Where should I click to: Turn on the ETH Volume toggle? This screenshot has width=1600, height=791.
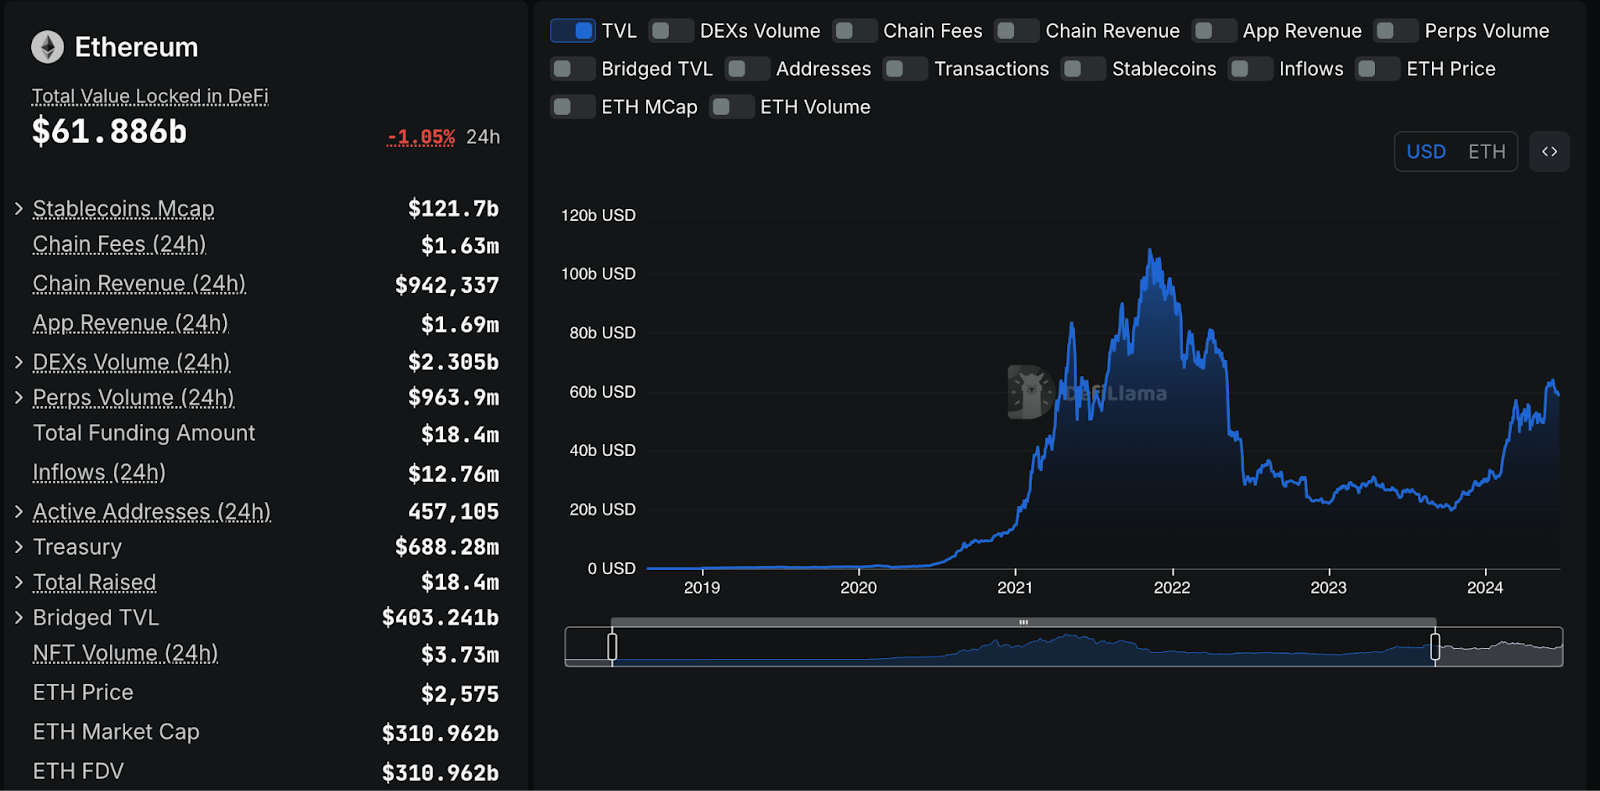(732, 107)
